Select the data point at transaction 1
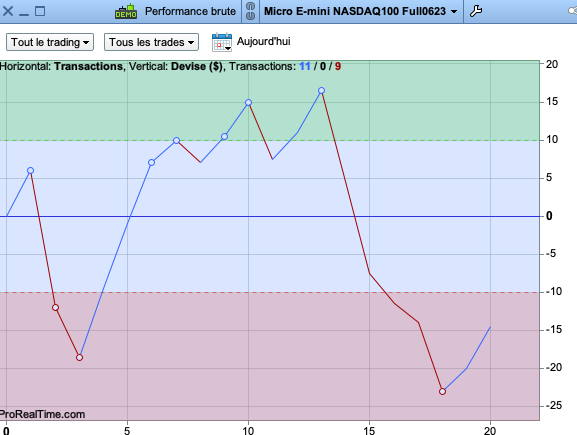Viewport: 577px width, 435px height. pyautogui.click(x=31, y=170)
